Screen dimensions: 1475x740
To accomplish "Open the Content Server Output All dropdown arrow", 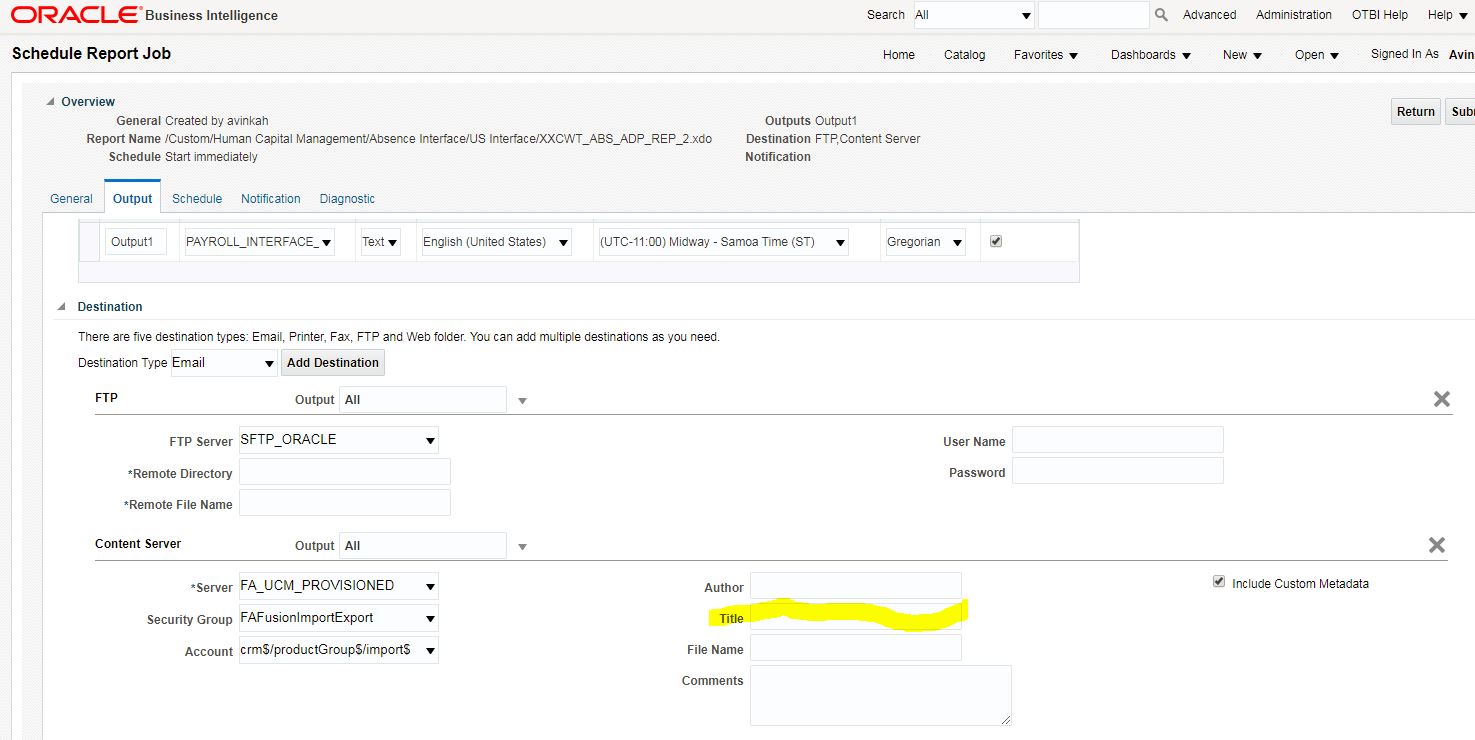I will [522, 547].
